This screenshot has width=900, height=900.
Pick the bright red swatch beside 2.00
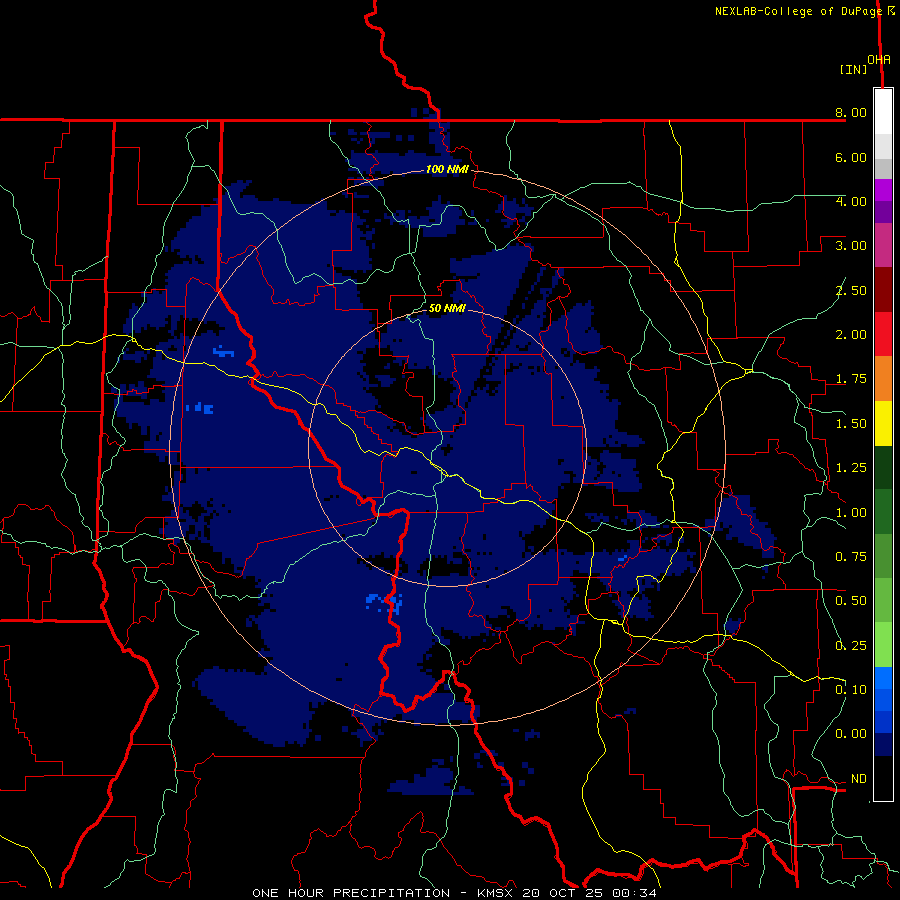[883, 334]
